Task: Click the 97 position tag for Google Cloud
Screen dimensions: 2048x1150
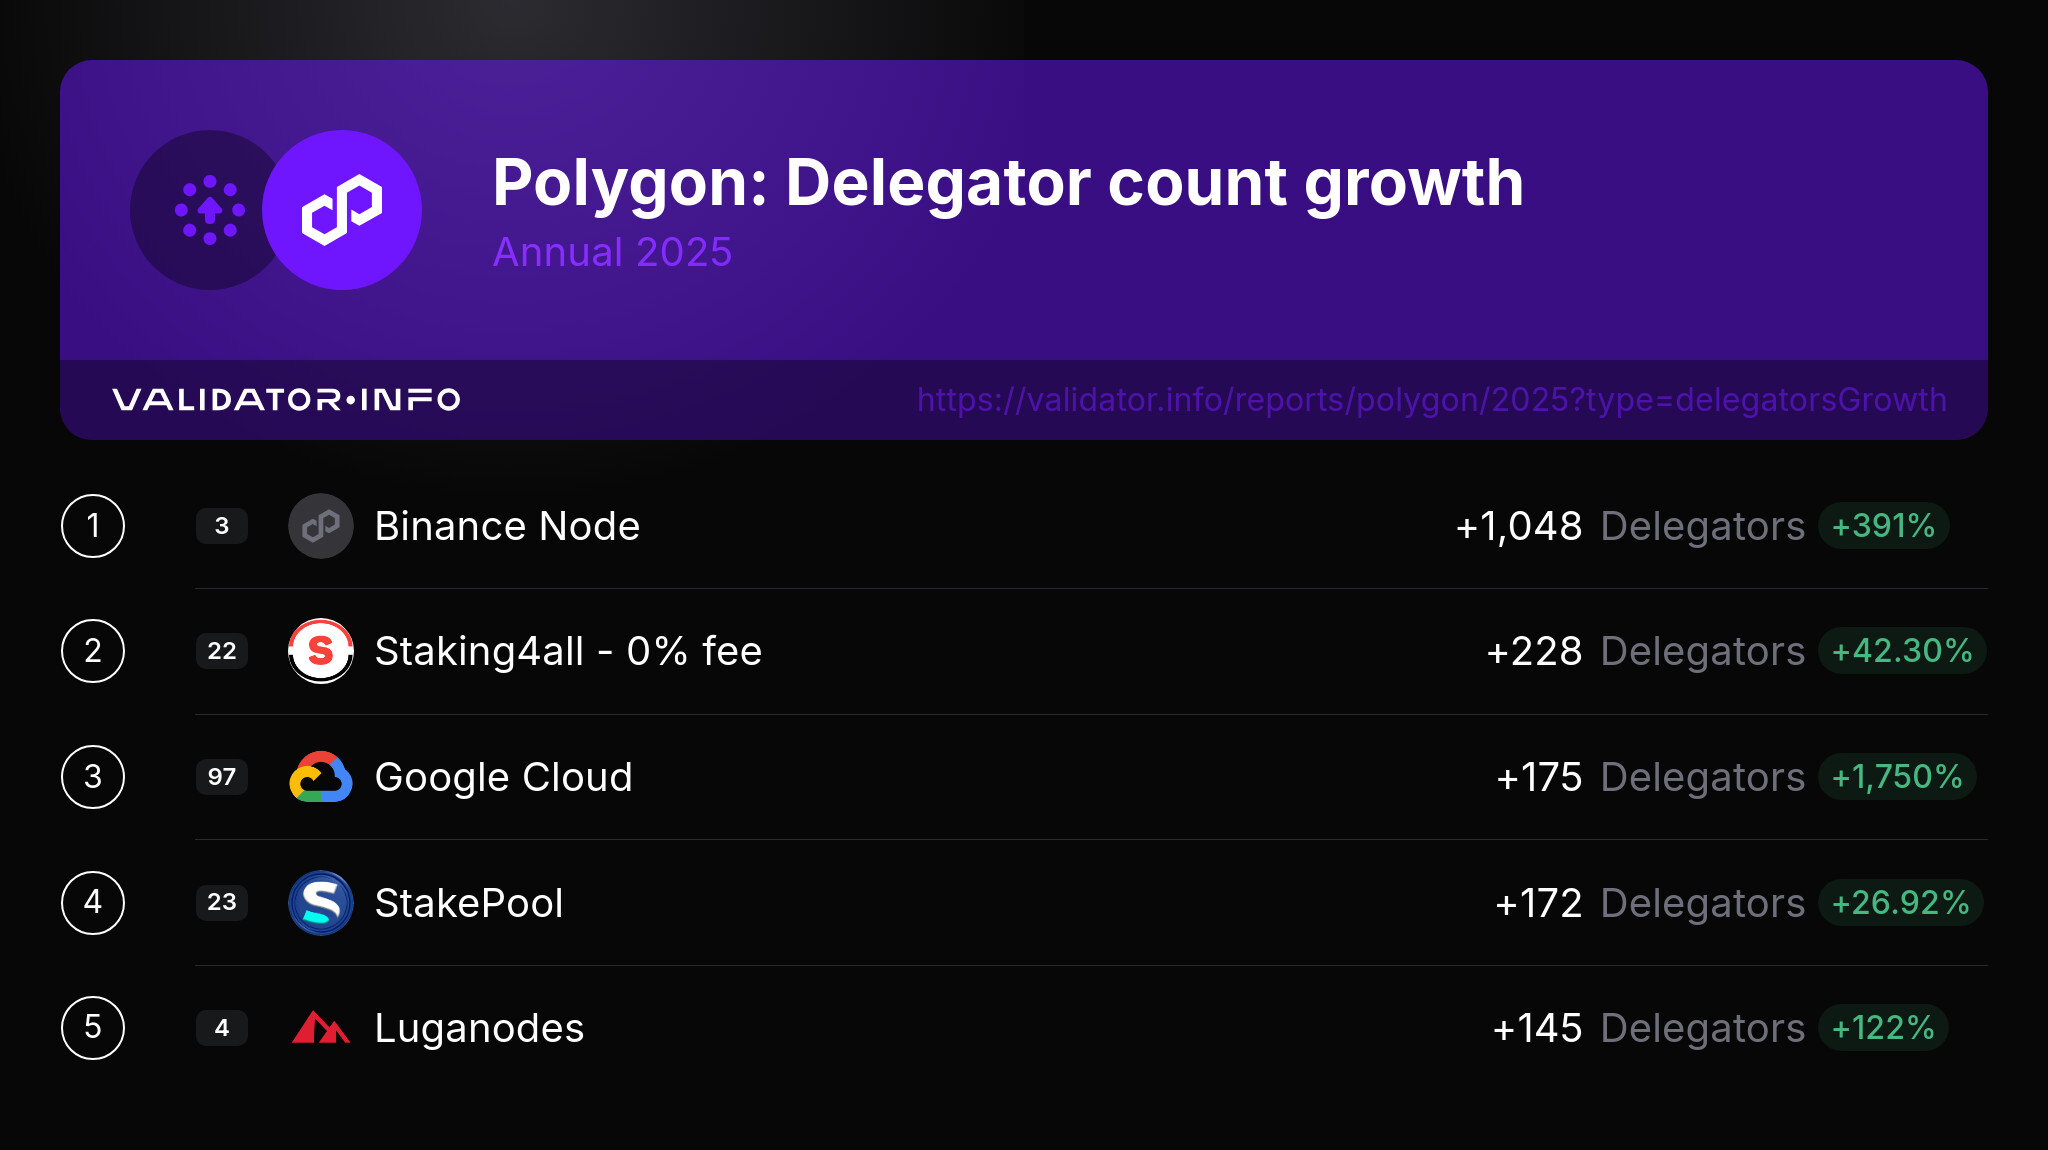Action: coord(222,777)
